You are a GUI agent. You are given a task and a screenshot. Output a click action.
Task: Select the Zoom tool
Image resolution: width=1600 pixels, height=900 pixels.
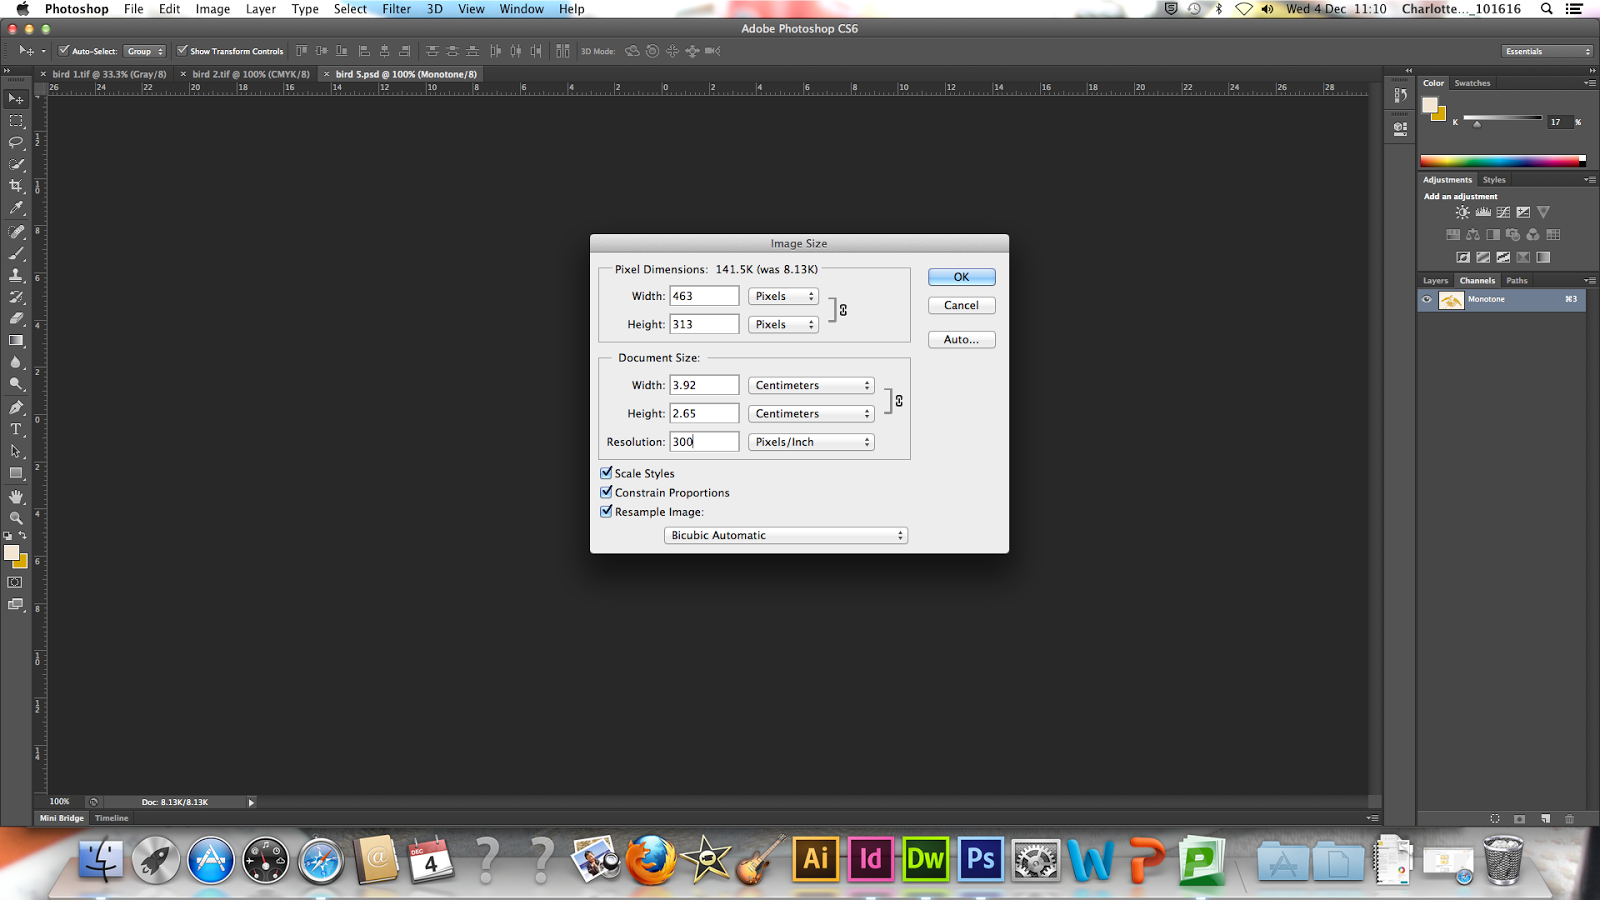(x=16, y=518)
